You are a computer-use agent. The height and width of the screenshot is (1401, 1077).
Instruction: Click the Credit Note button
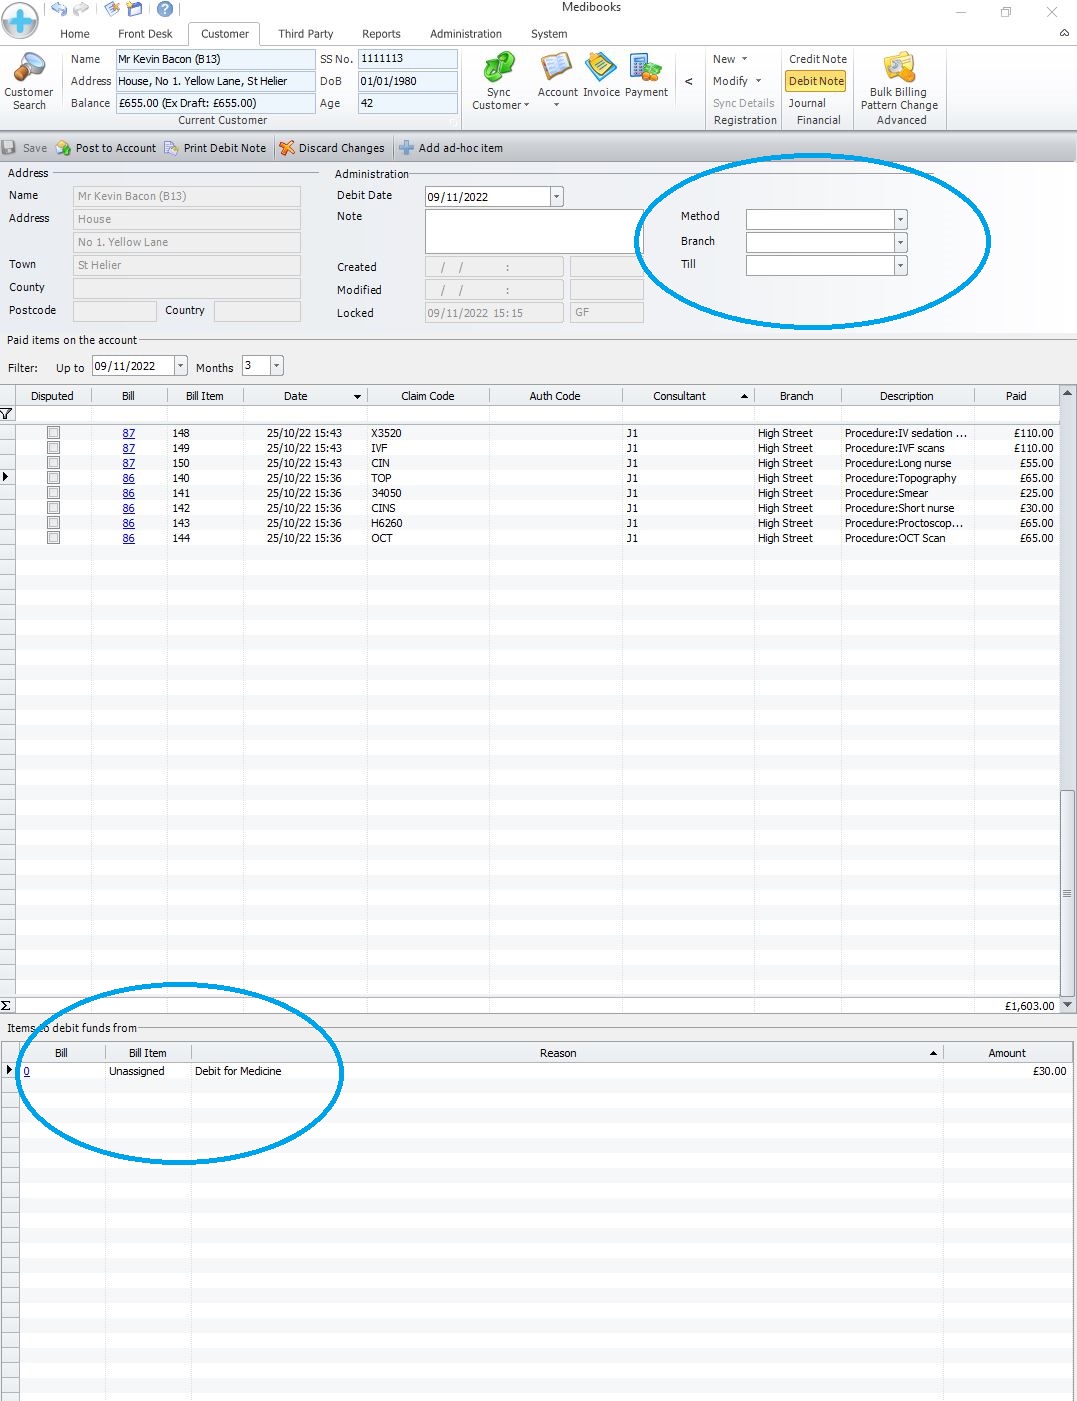[817, 59]
